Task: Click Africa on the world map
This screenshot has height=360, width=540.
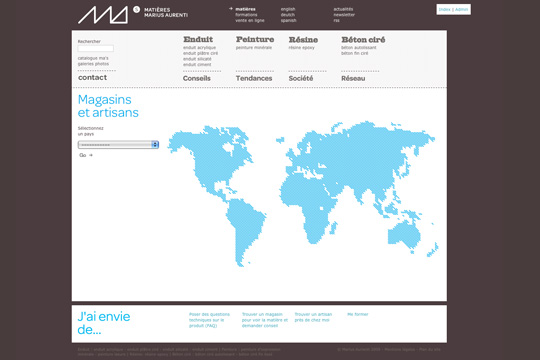Action: [x=307, y=203]
